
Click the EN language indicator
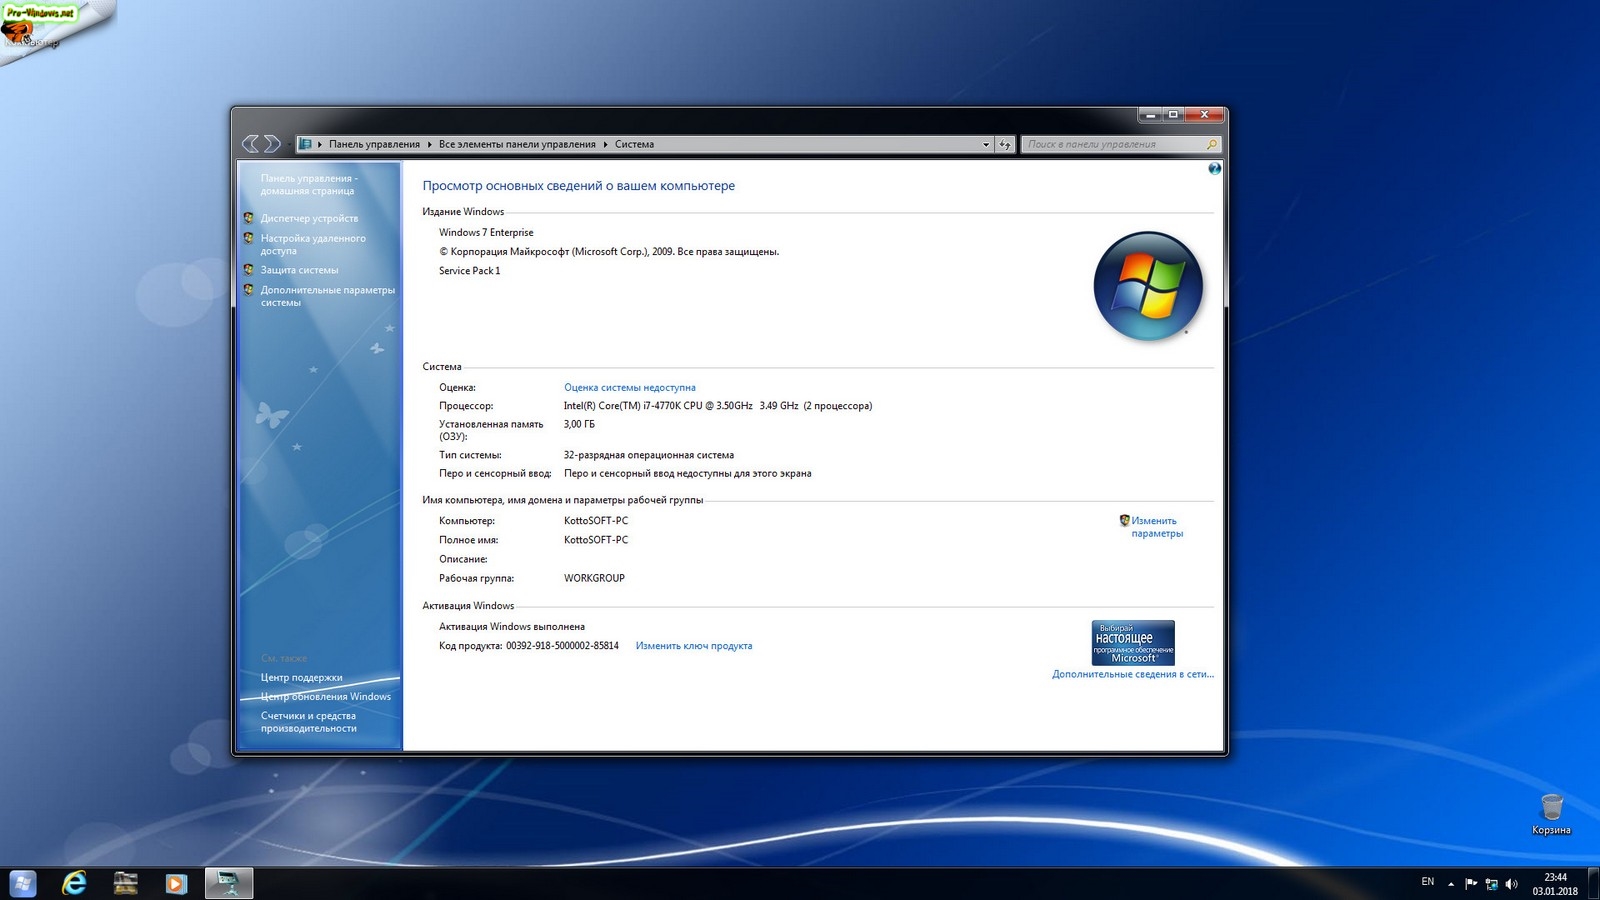1427,882
